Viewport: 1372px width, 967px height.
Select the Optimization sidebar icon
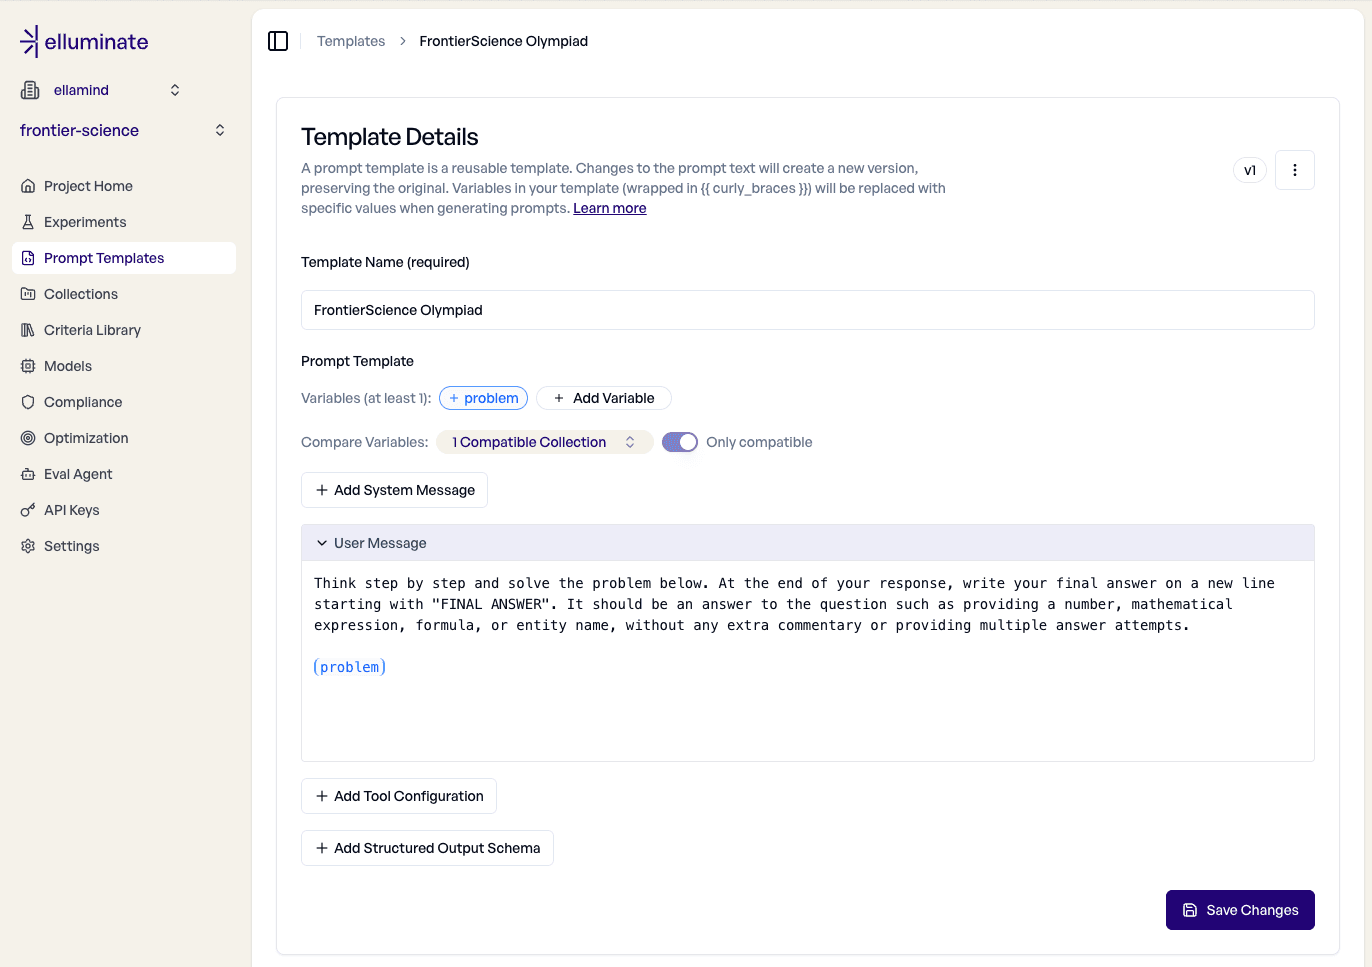[x=29, y=437]
